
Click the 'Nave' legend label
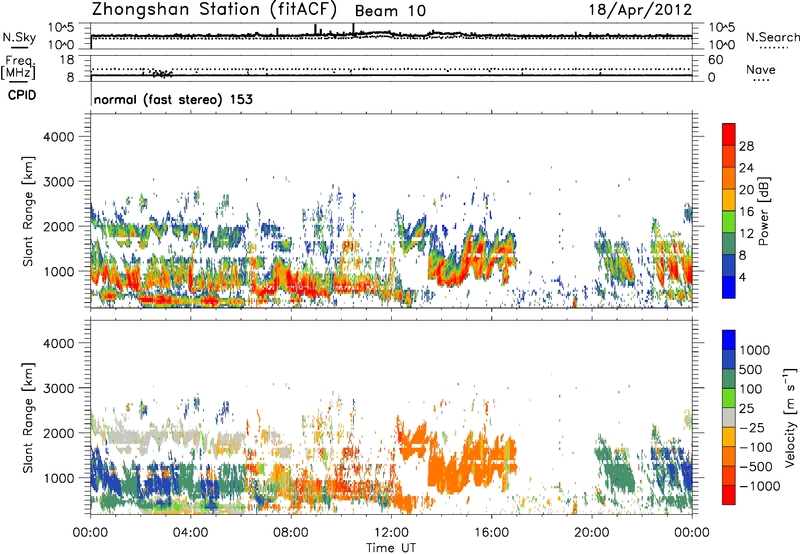(x=761, y=69)
